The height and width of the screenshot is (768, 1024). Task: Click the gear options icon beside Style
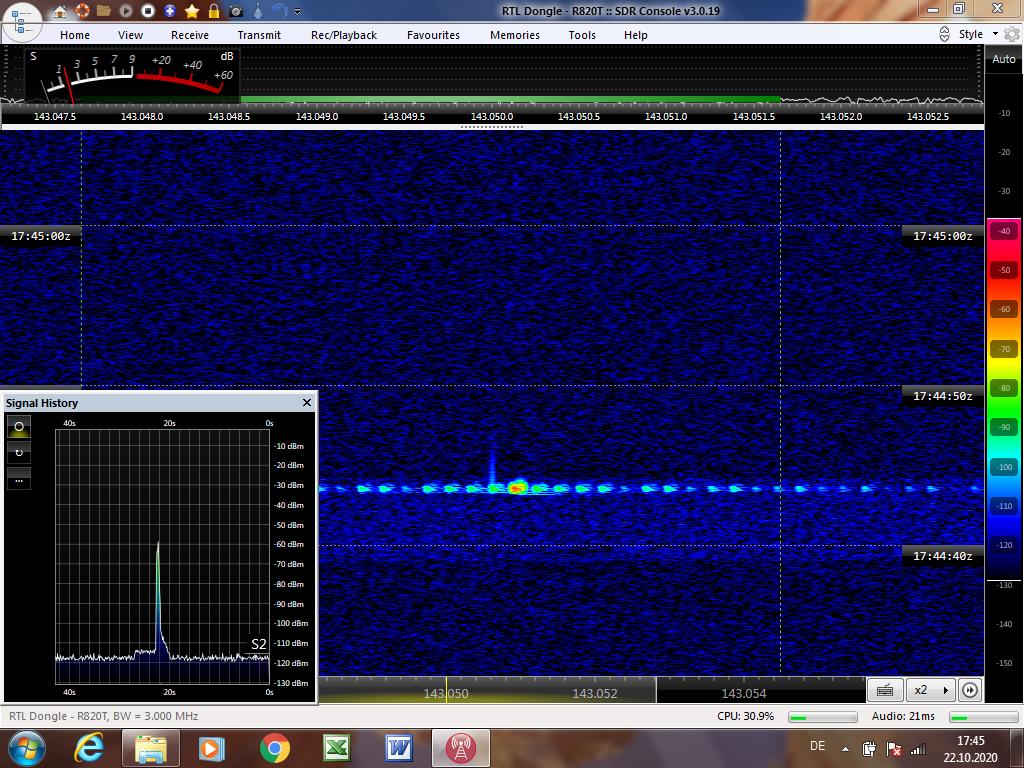[x=1012, y=34]
